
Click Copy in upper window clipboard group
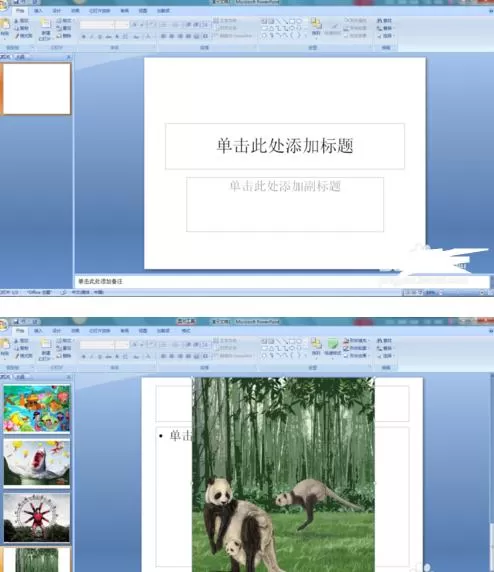[x=22, y=28]
